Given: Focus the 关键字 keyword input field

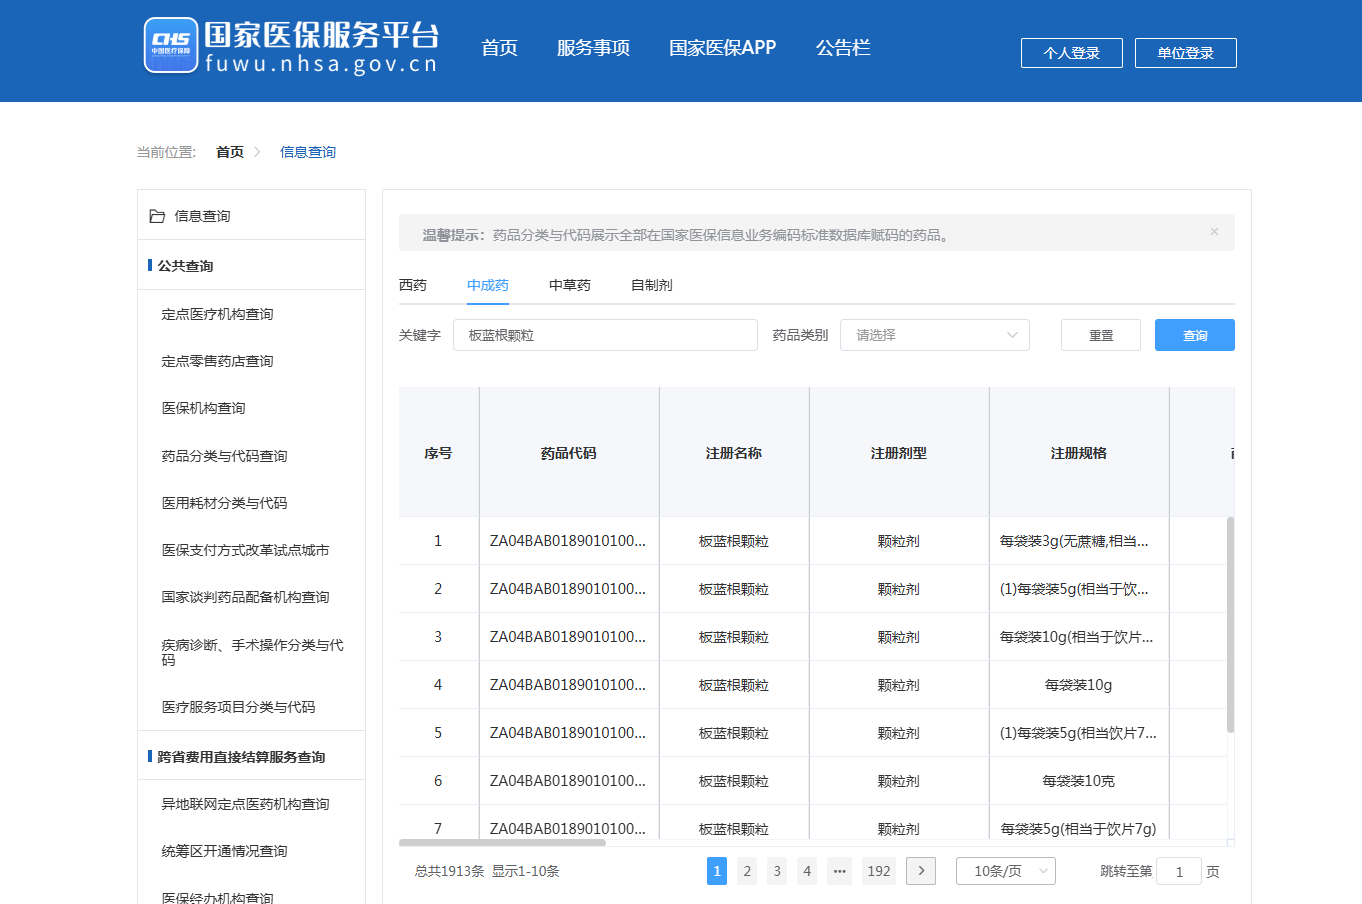Looking at the screenshot, I should click(605, 335).
